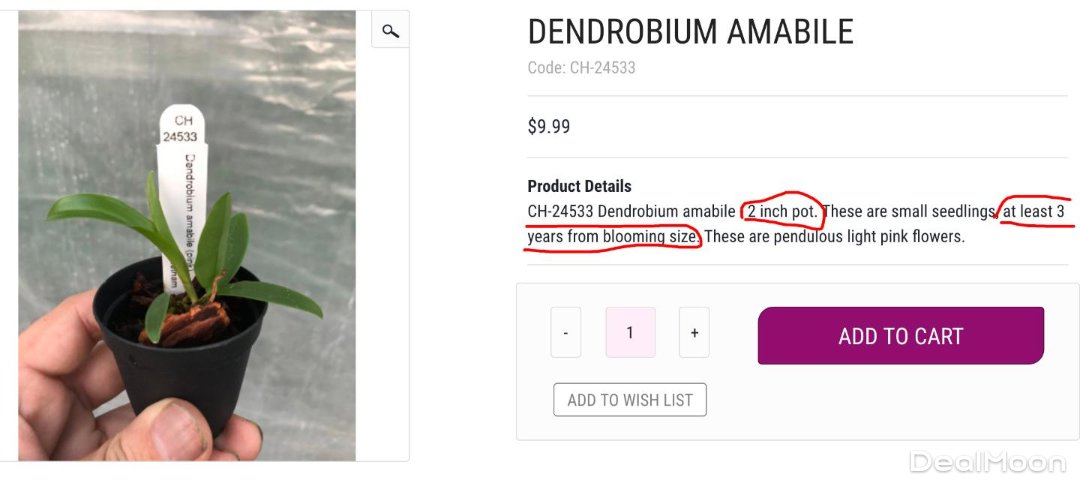The width and height of the screenshot is (1080, 486).
Task: Click the underlined "at least 3" phrase
Action: point(1034,212)
